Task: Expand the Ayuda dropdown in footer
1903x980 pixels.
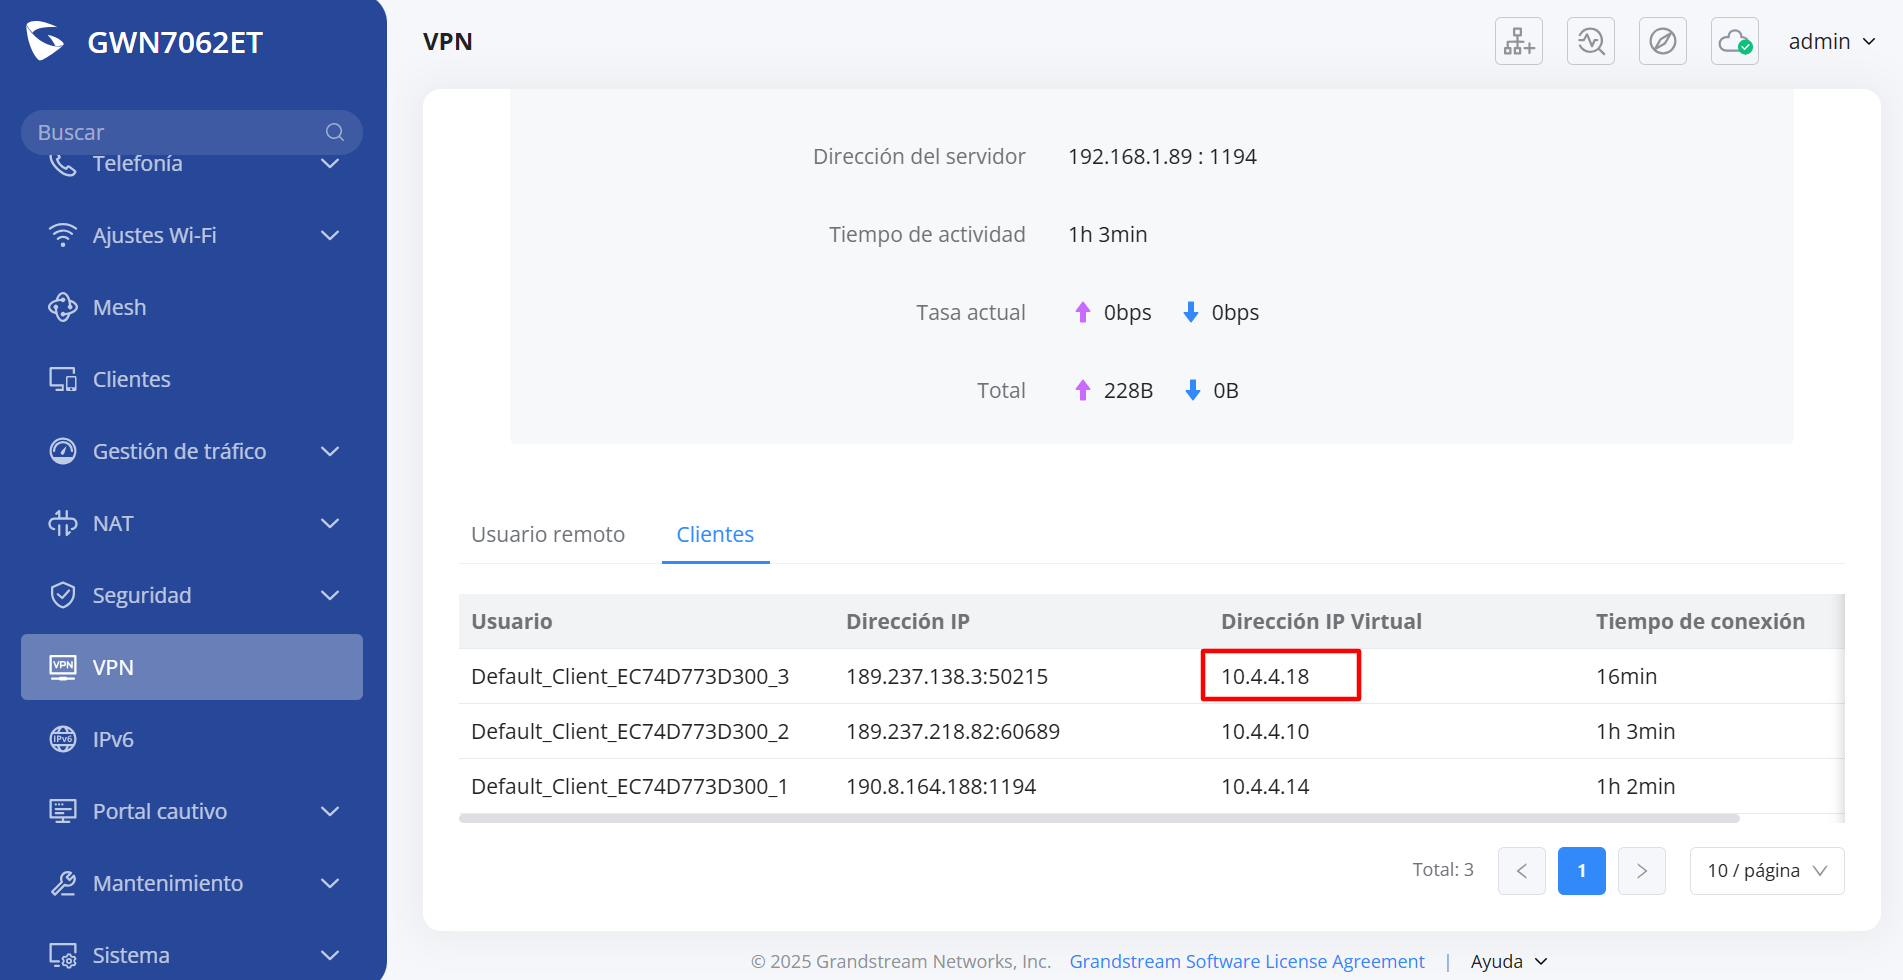Action: coord(1509,961)
